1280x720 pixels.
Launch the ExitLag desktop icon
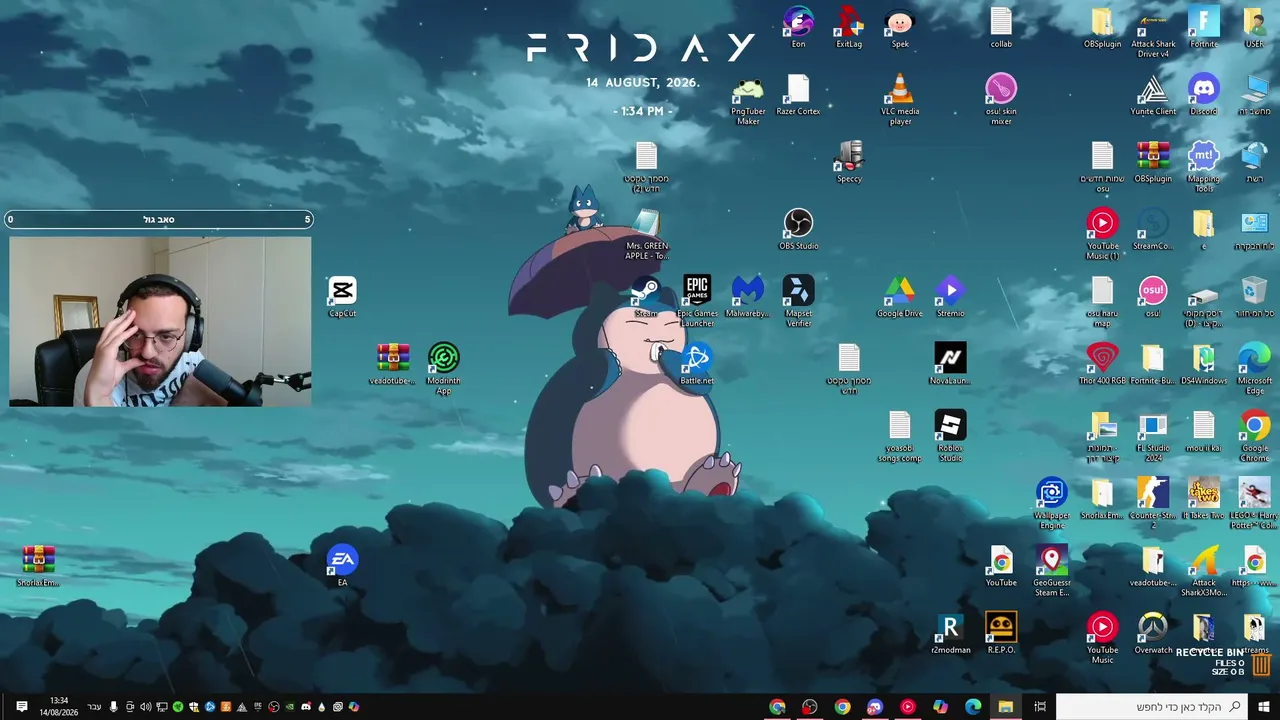(x=849, y=28)
